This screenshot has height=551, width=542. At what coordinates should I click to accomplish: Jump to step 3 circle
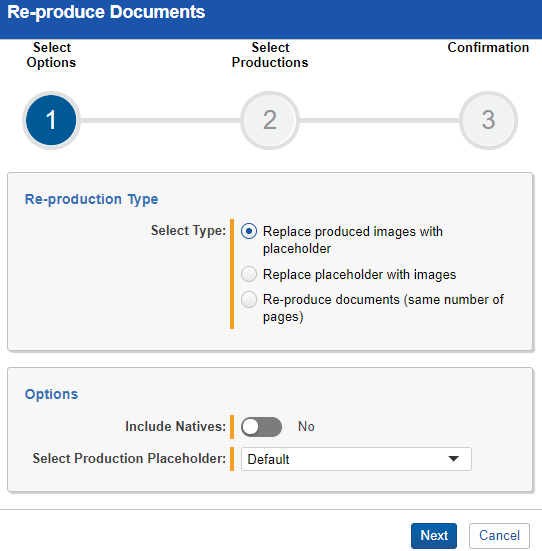pos(489,120)
